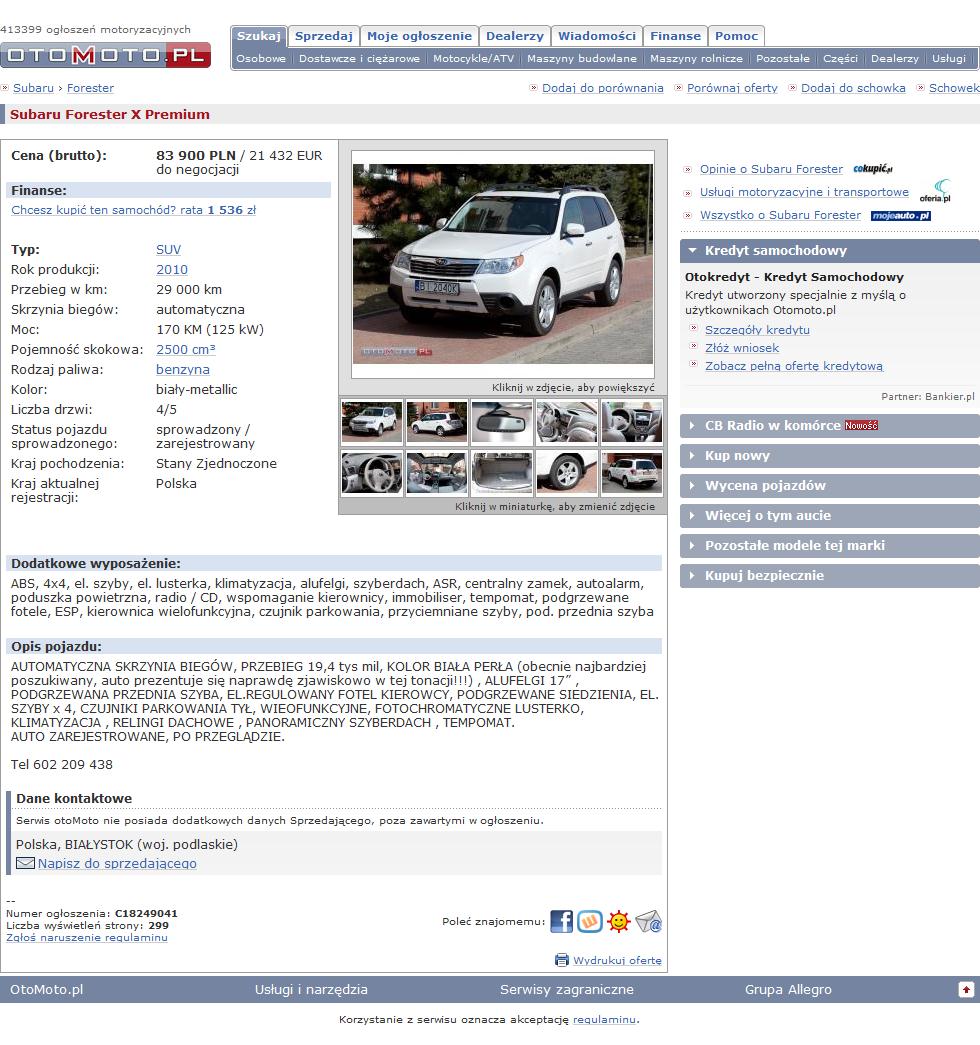The image size is (980, 1045).
Task: Select the first front-view car thumbnail
Action: pos(372,423)
